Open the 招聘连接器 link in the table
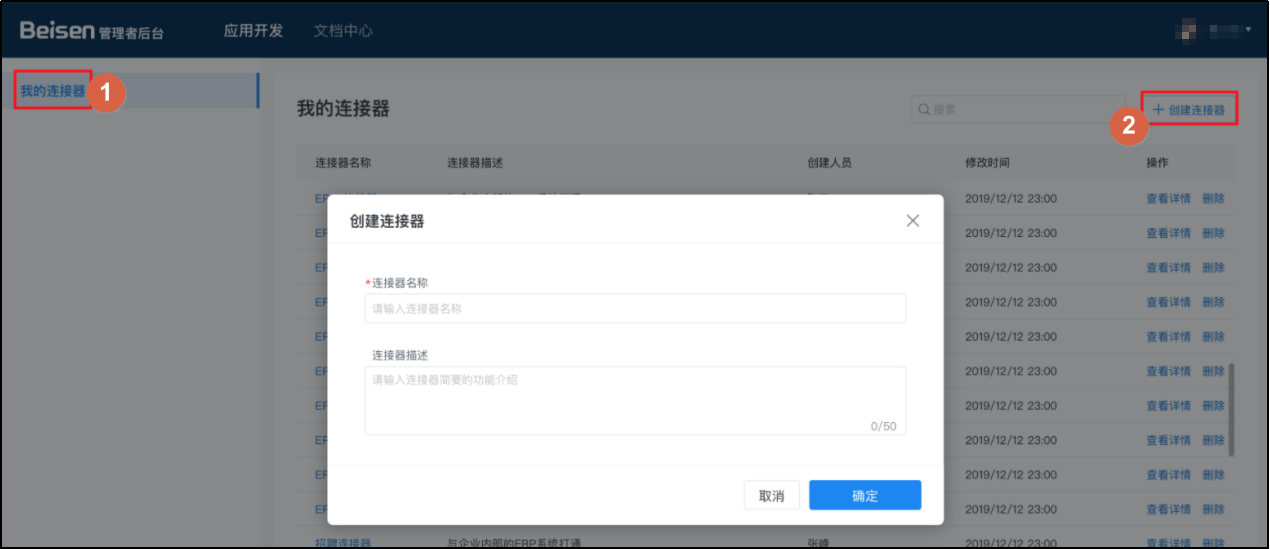Image resolution: width=1270 pixels, height=549 pixels. 343,543
